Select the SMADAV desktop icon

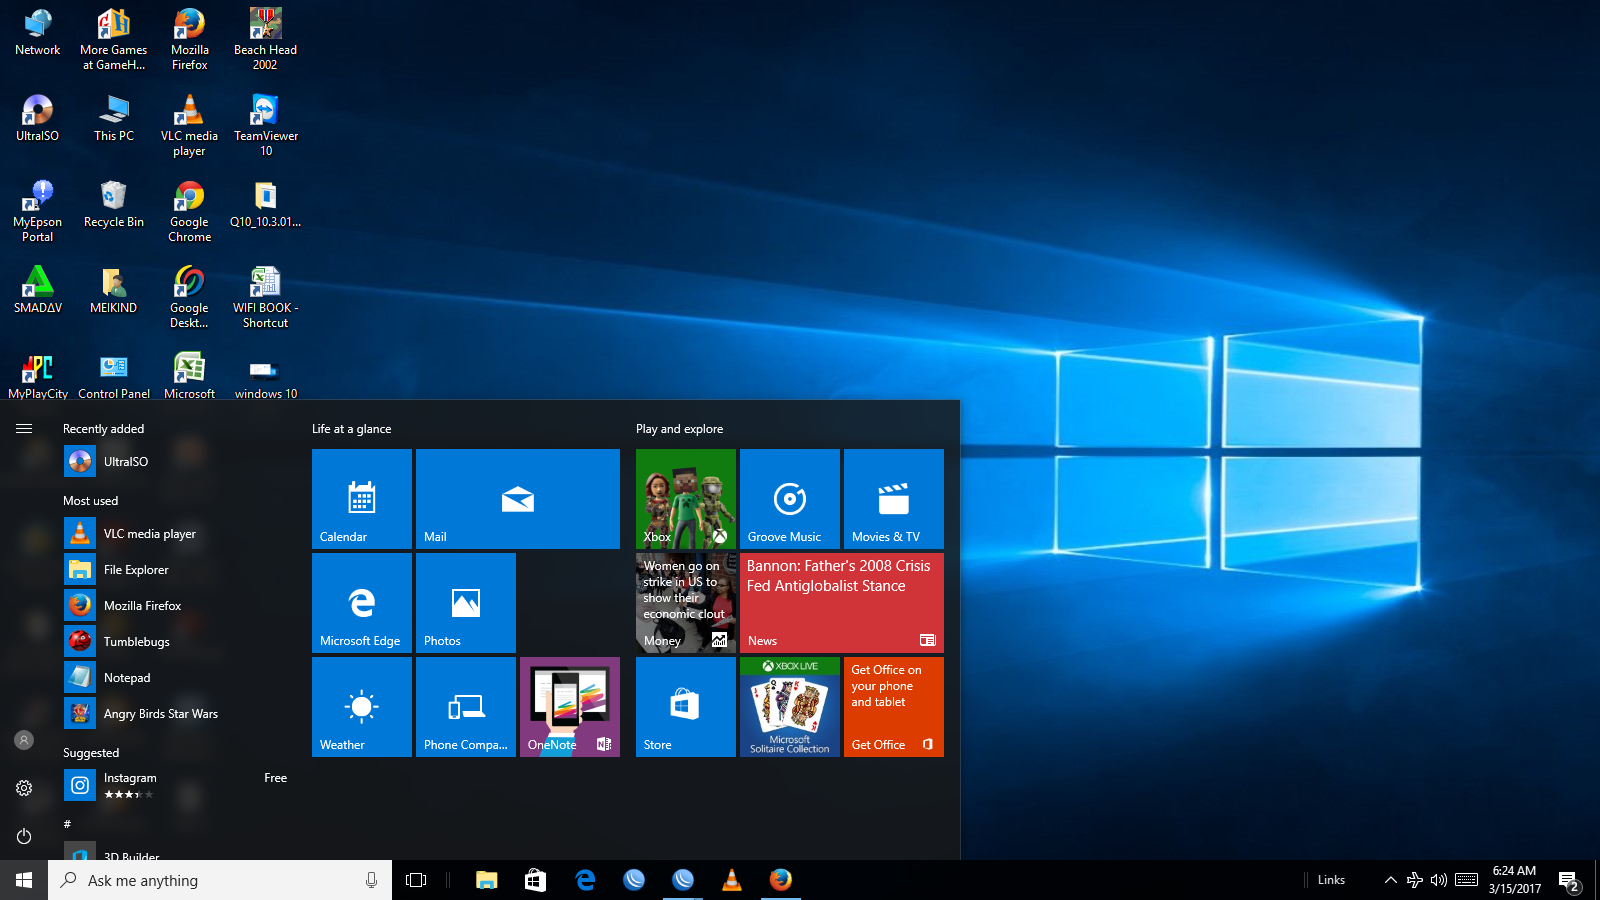38,290
